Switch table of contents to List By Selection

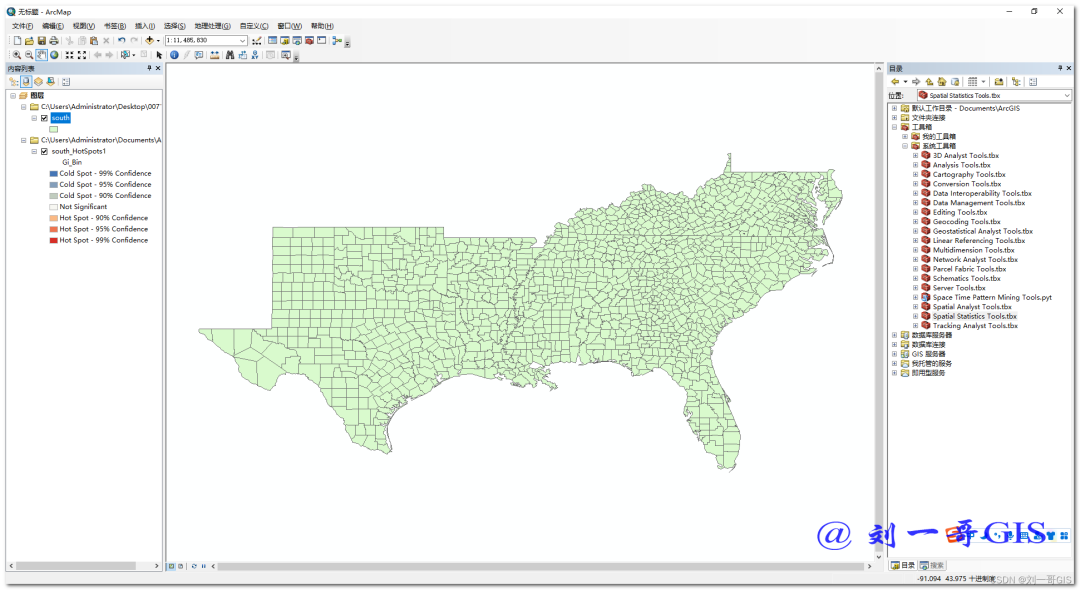coord(51,81)
